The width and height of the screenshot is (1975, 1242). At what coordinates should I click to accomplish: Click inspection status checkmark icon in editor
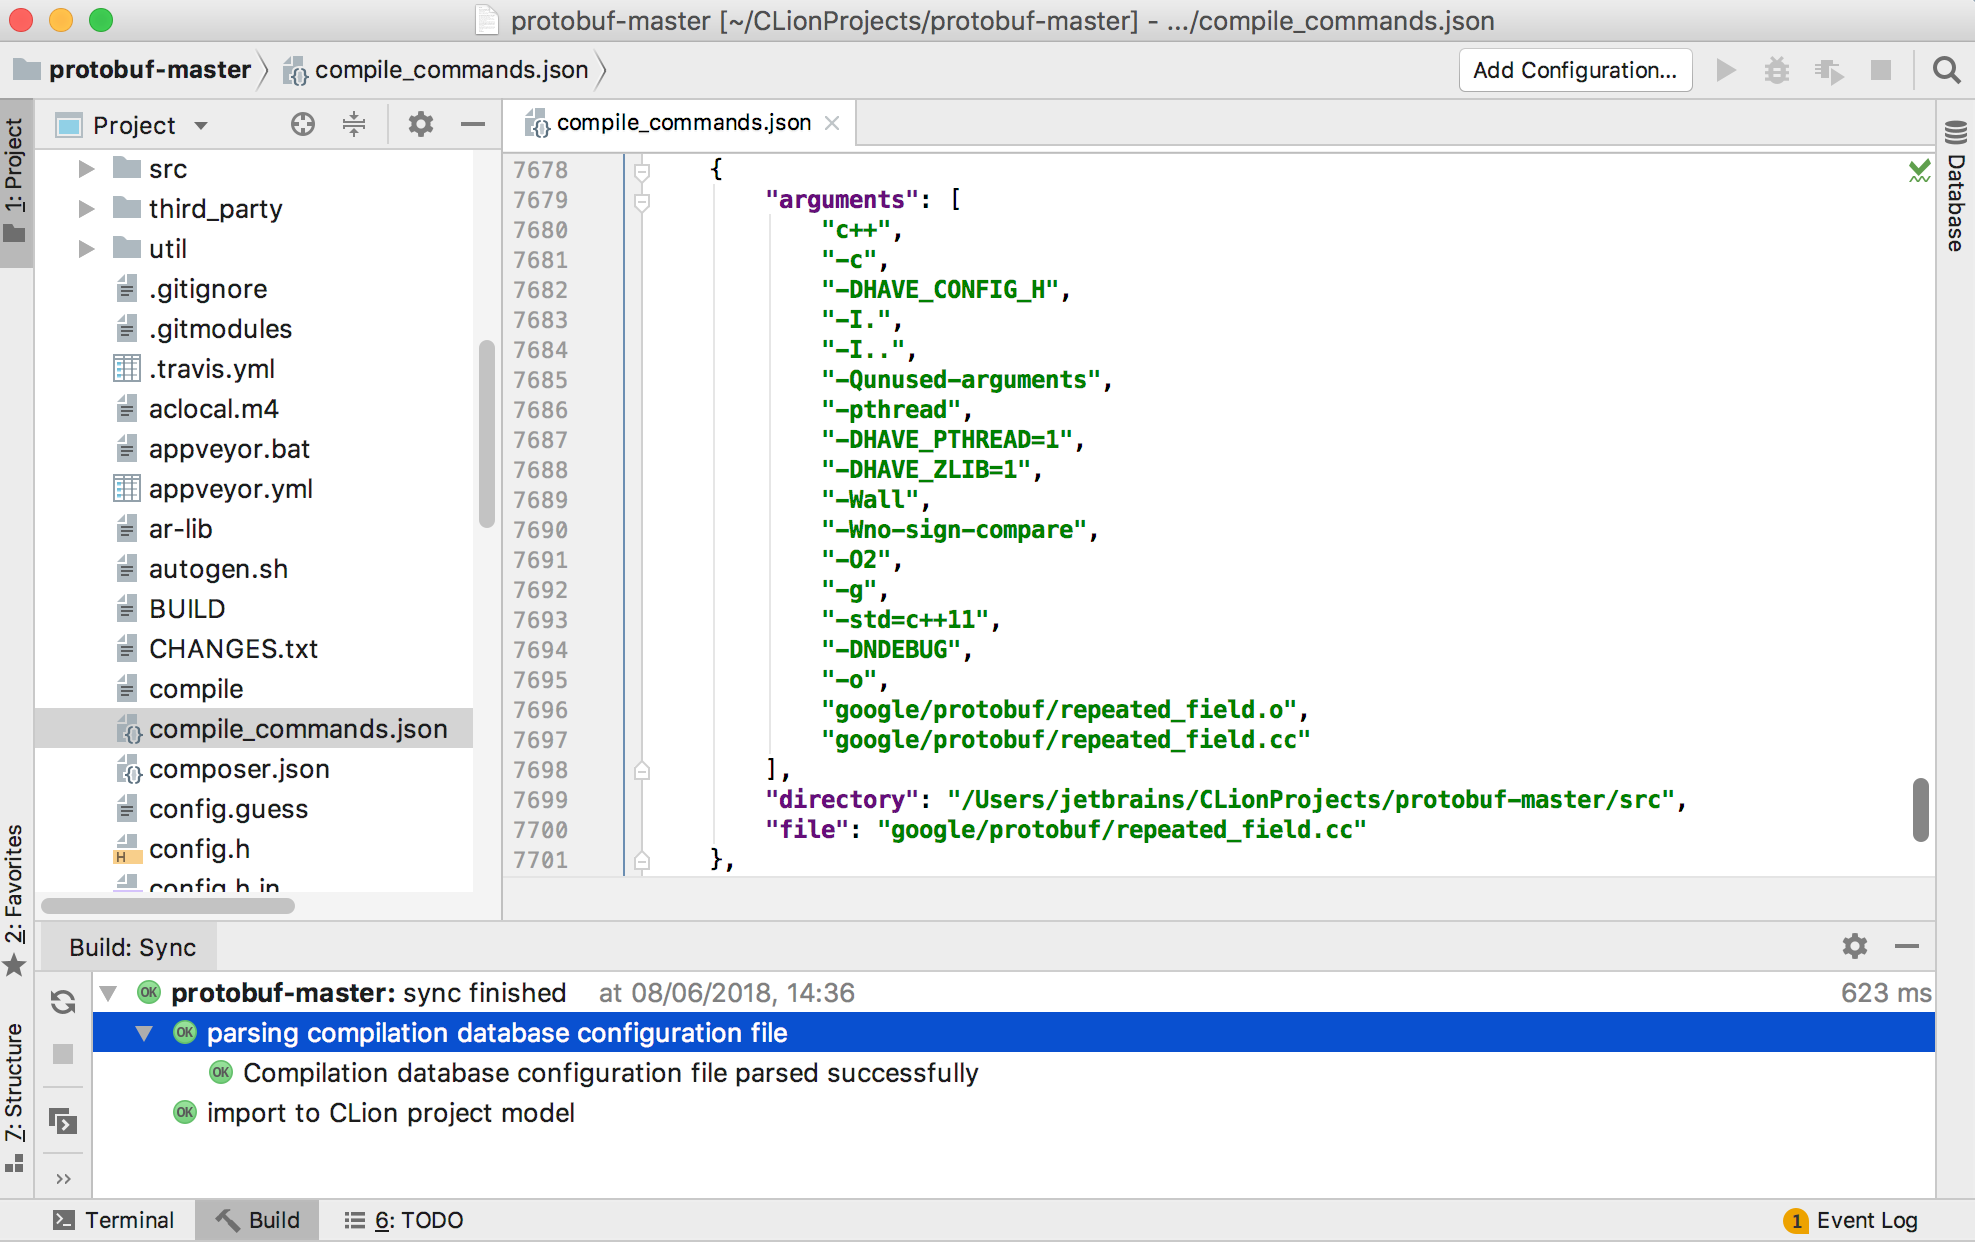point(1919,171)
